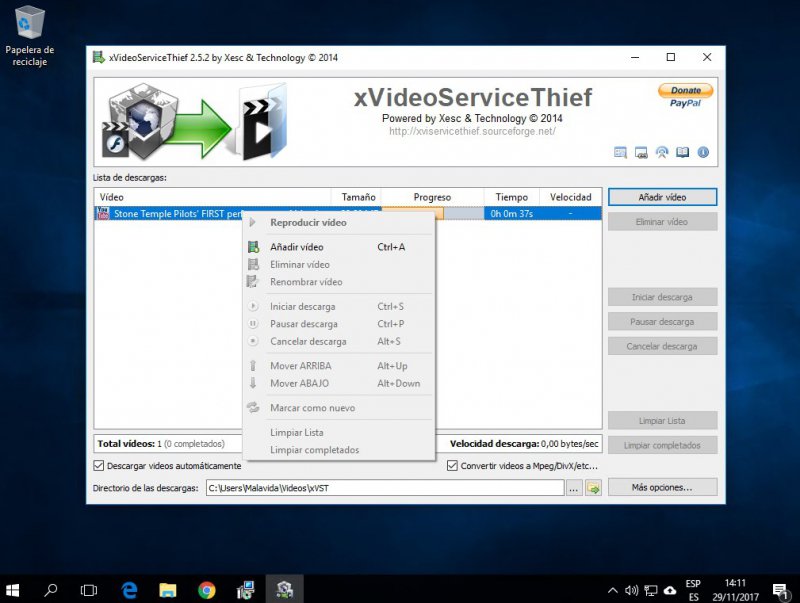Open the search videos window icon
The width and height of the screenshot is (800, 603).
[x=620, y=153]
